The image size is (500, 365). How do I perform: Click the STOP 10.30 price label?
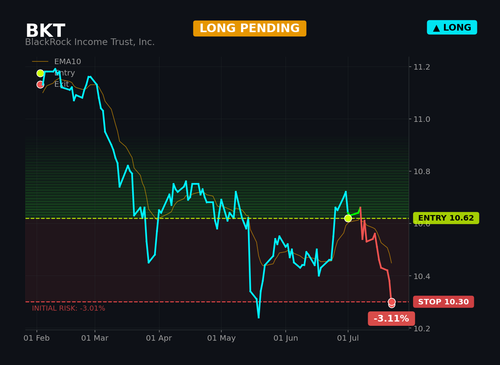coord(443,302)
